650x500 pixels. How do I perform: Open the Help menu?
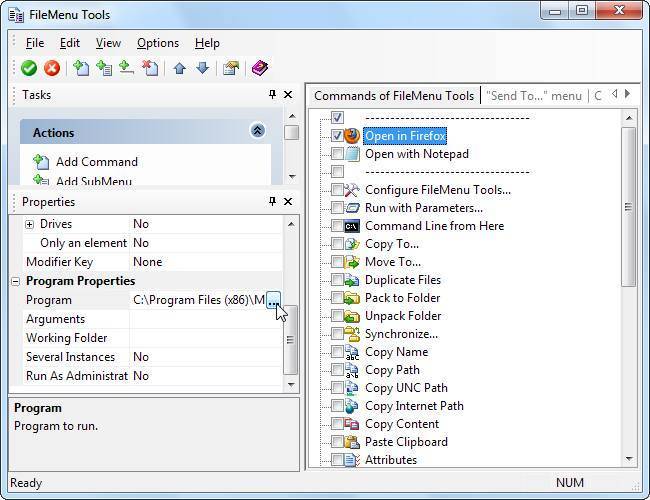click(207, 43)
